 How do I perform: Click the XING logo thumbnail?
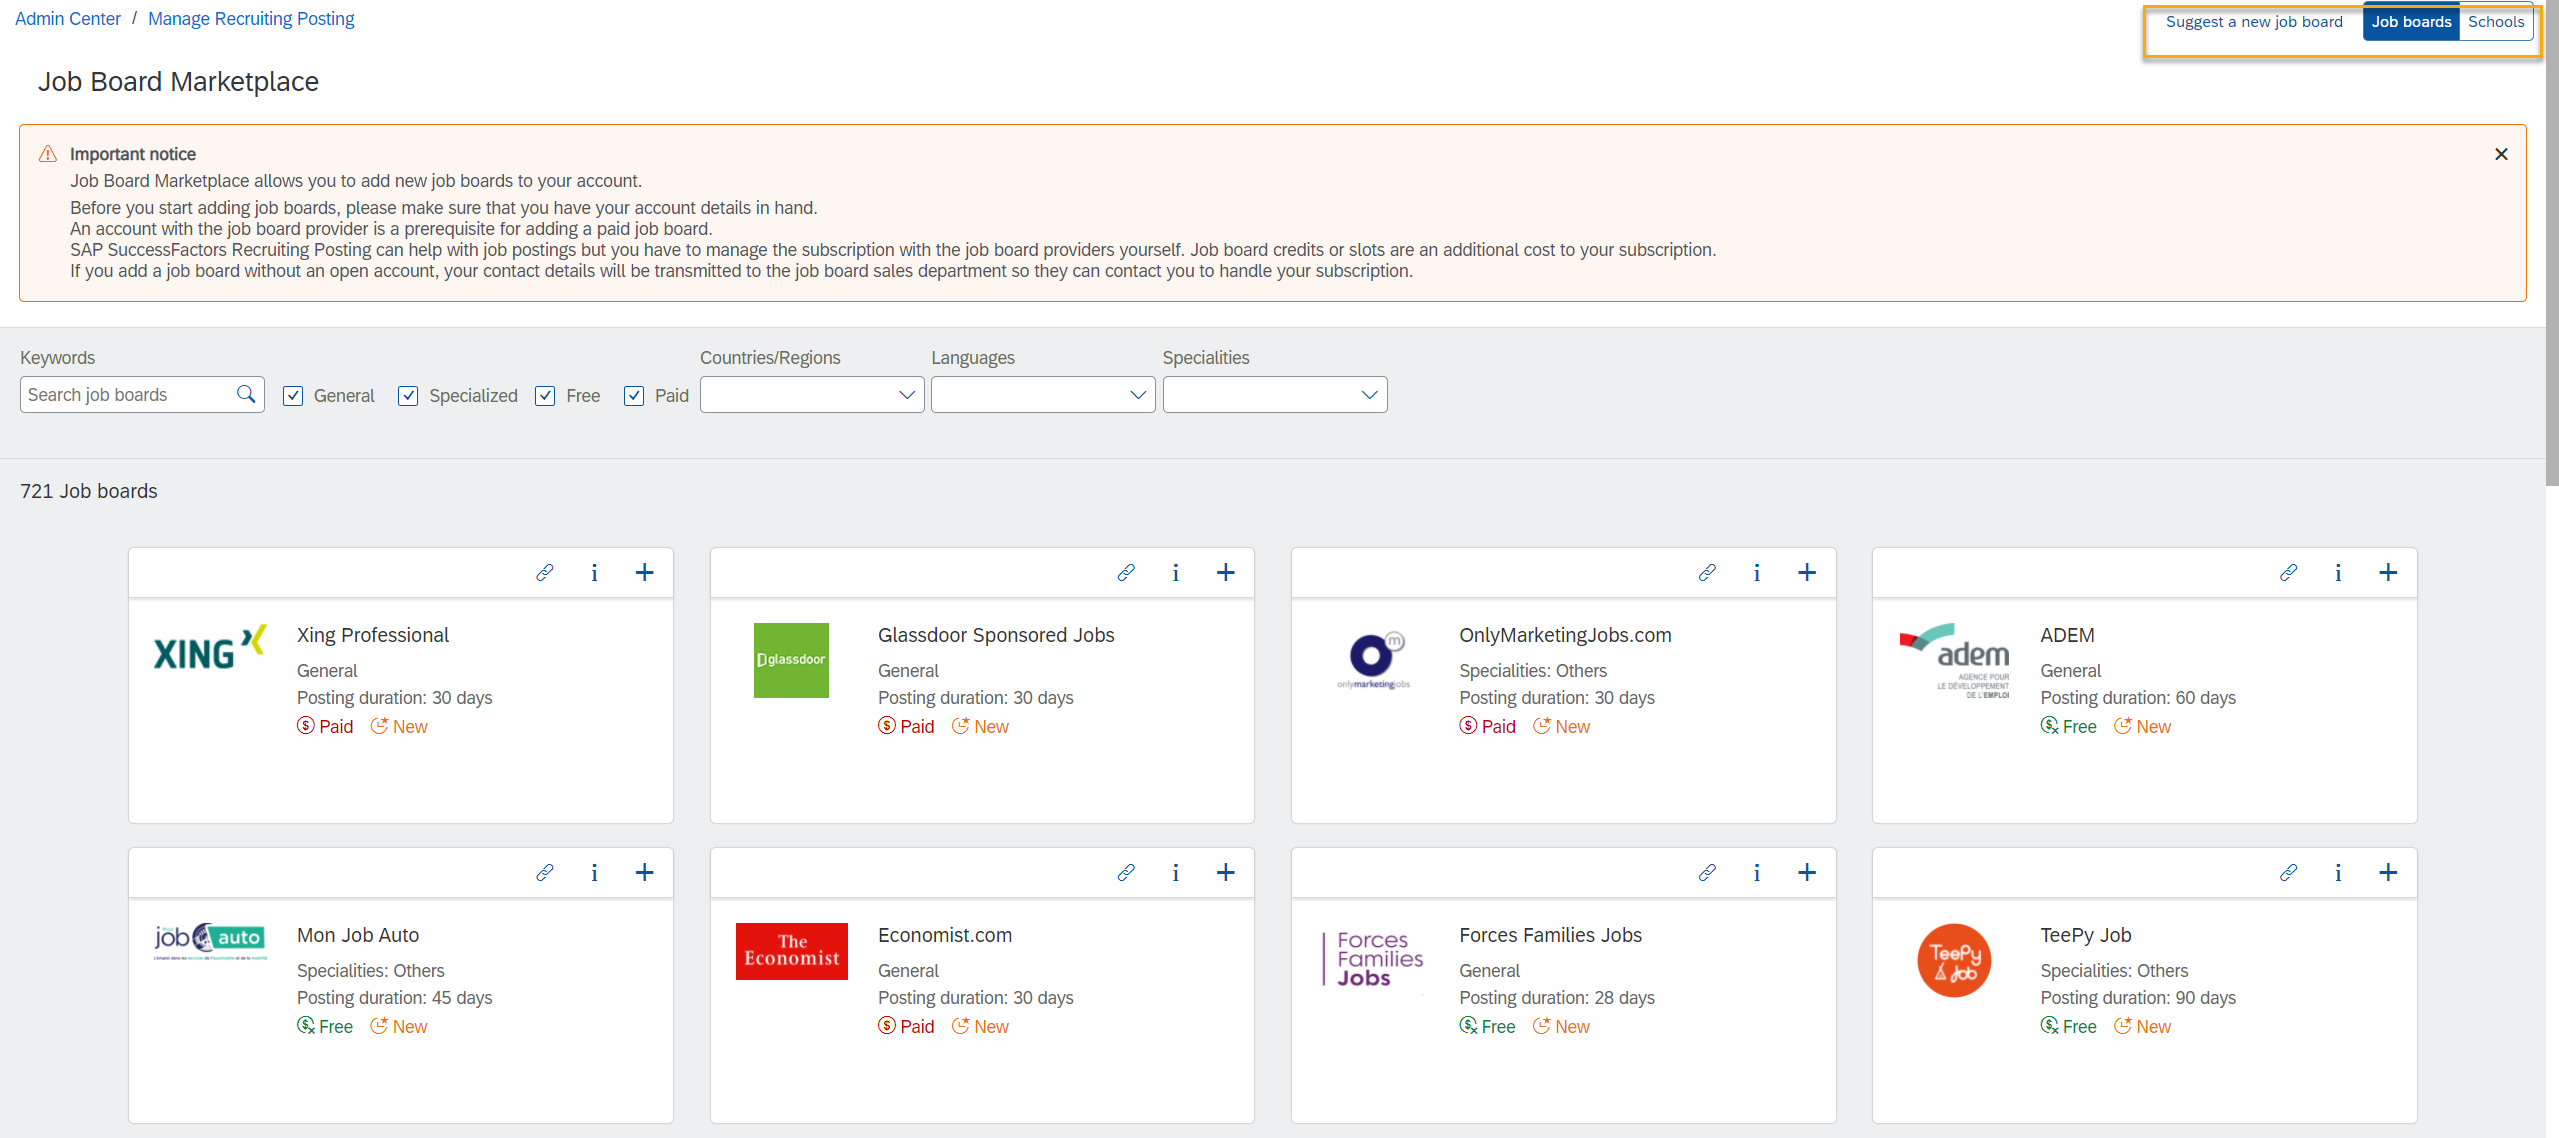click(x=210, y=649)
